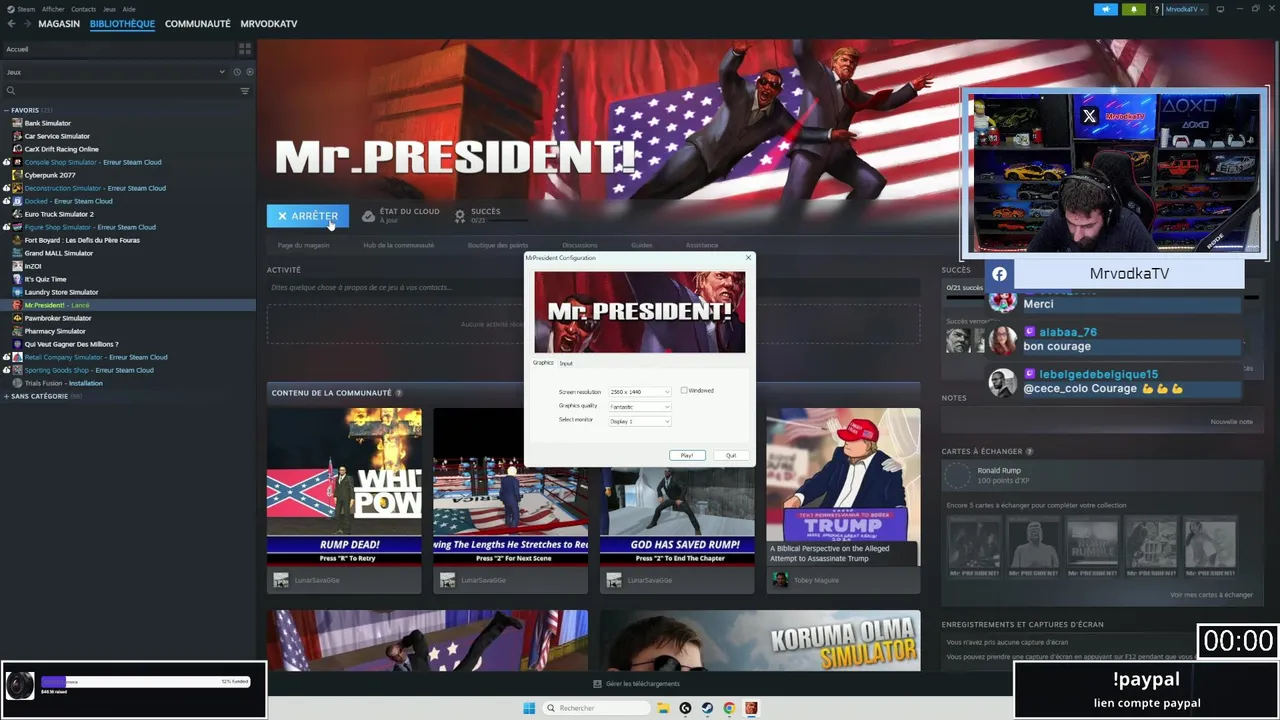Switch library to grid collections view icon
1280x720 pixels.
(244, 49)
